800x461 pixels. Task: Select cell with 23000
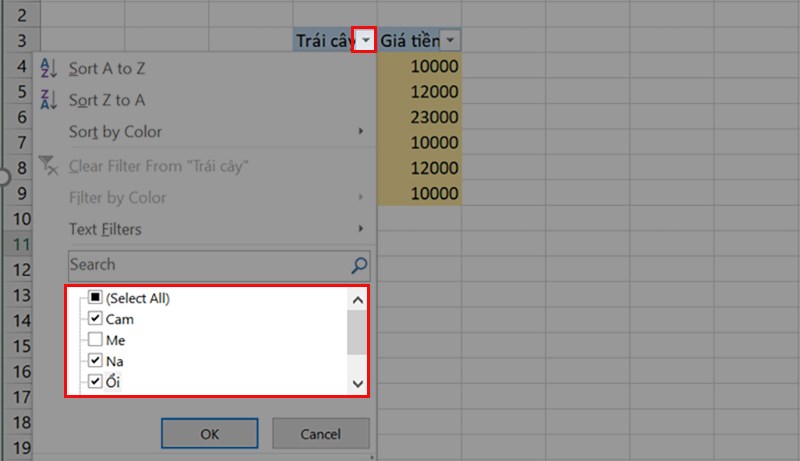point(419,117)
